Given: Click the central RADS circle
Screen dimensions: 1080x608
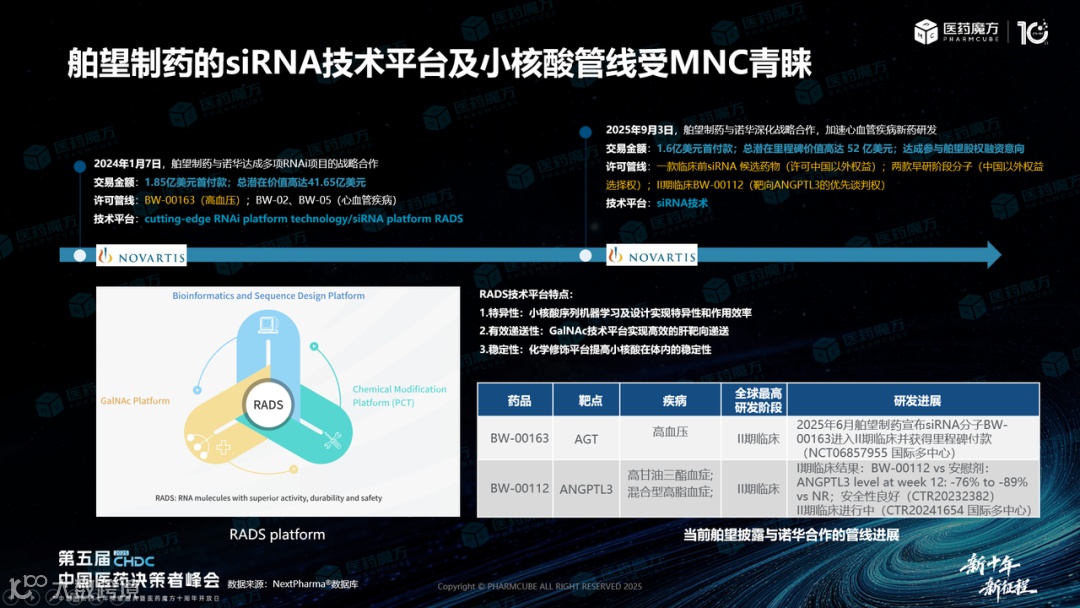Looking at the screenshot, I should (x=268, y=405).
